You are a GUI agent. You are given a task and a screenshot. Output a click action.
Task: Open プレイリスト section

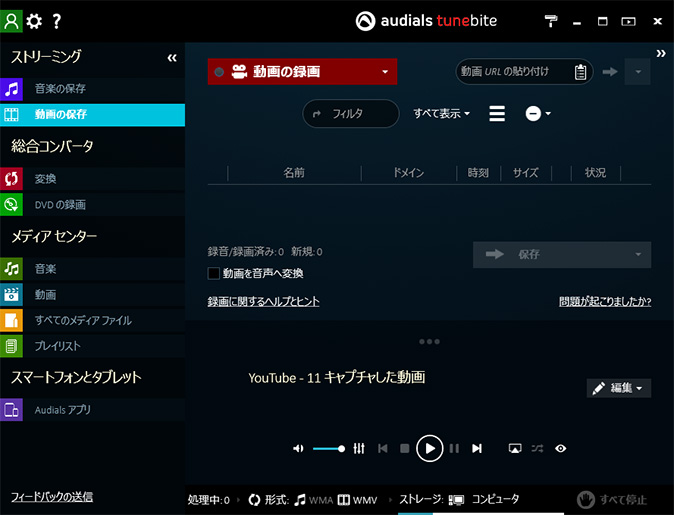[x=92, y=346]
